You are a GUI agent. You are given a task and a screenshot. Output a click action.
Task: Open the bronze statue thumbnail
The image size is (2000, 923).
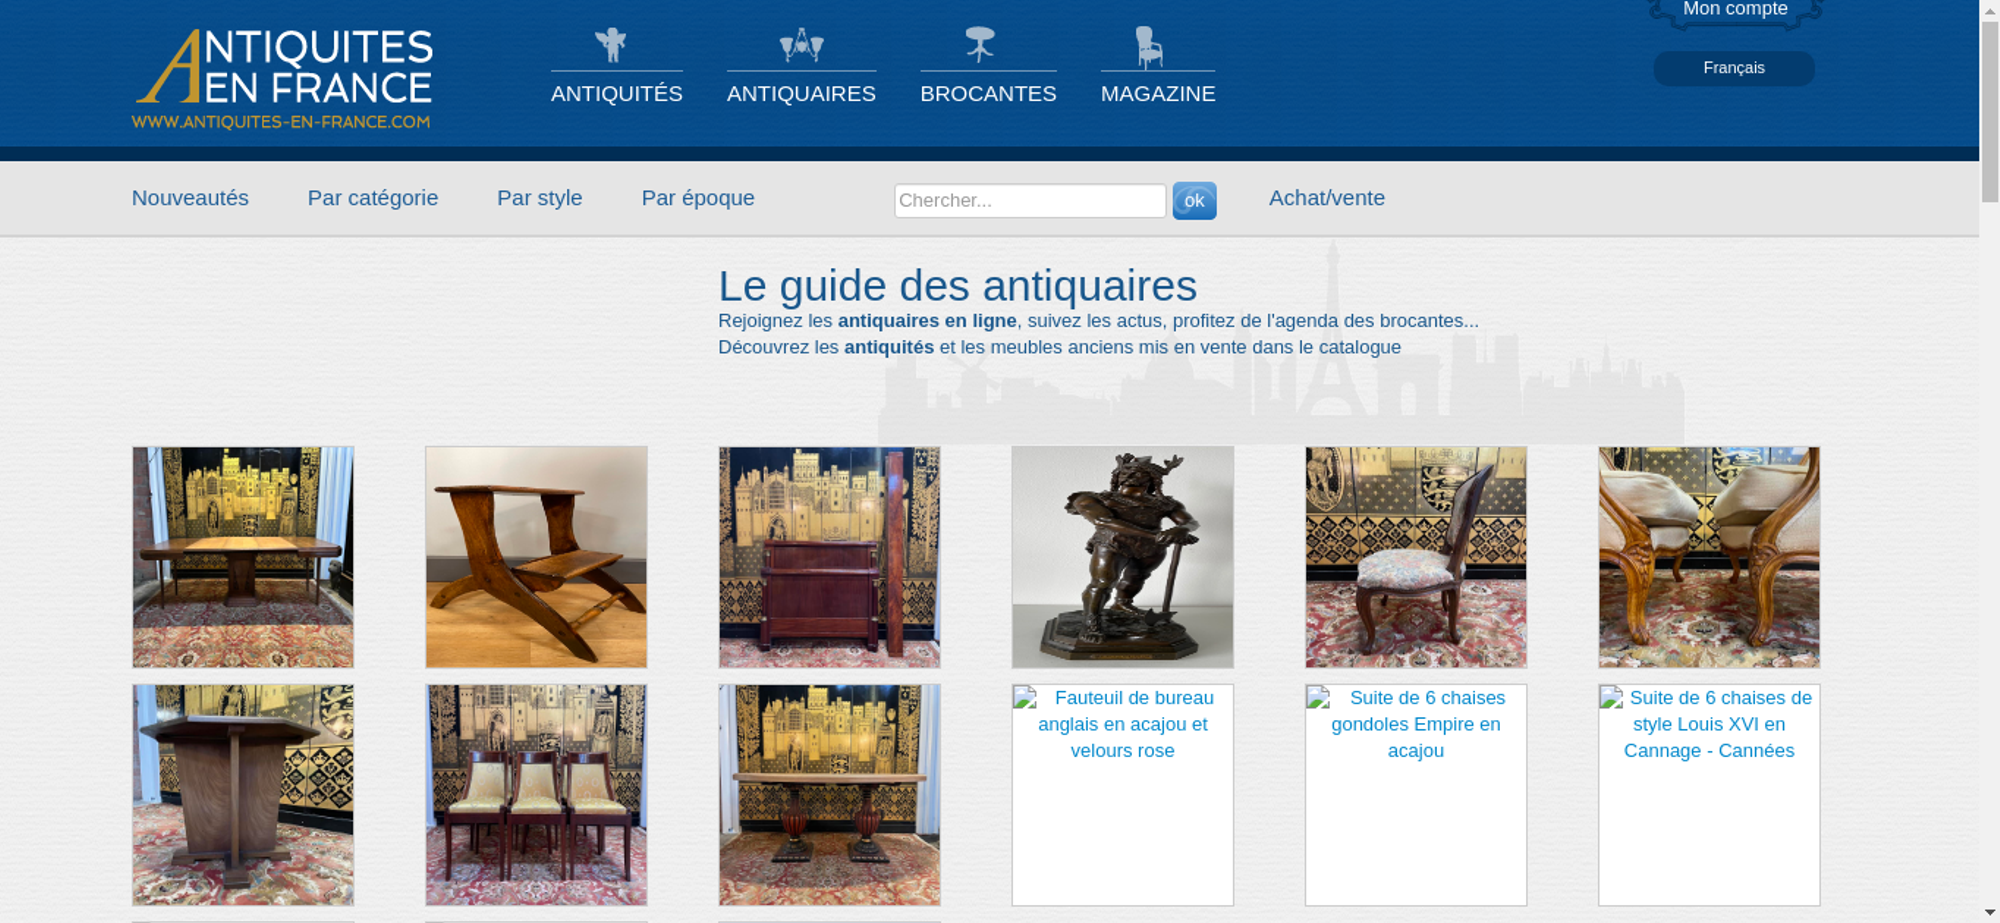pyautogui.click(x=1122, y=557)
